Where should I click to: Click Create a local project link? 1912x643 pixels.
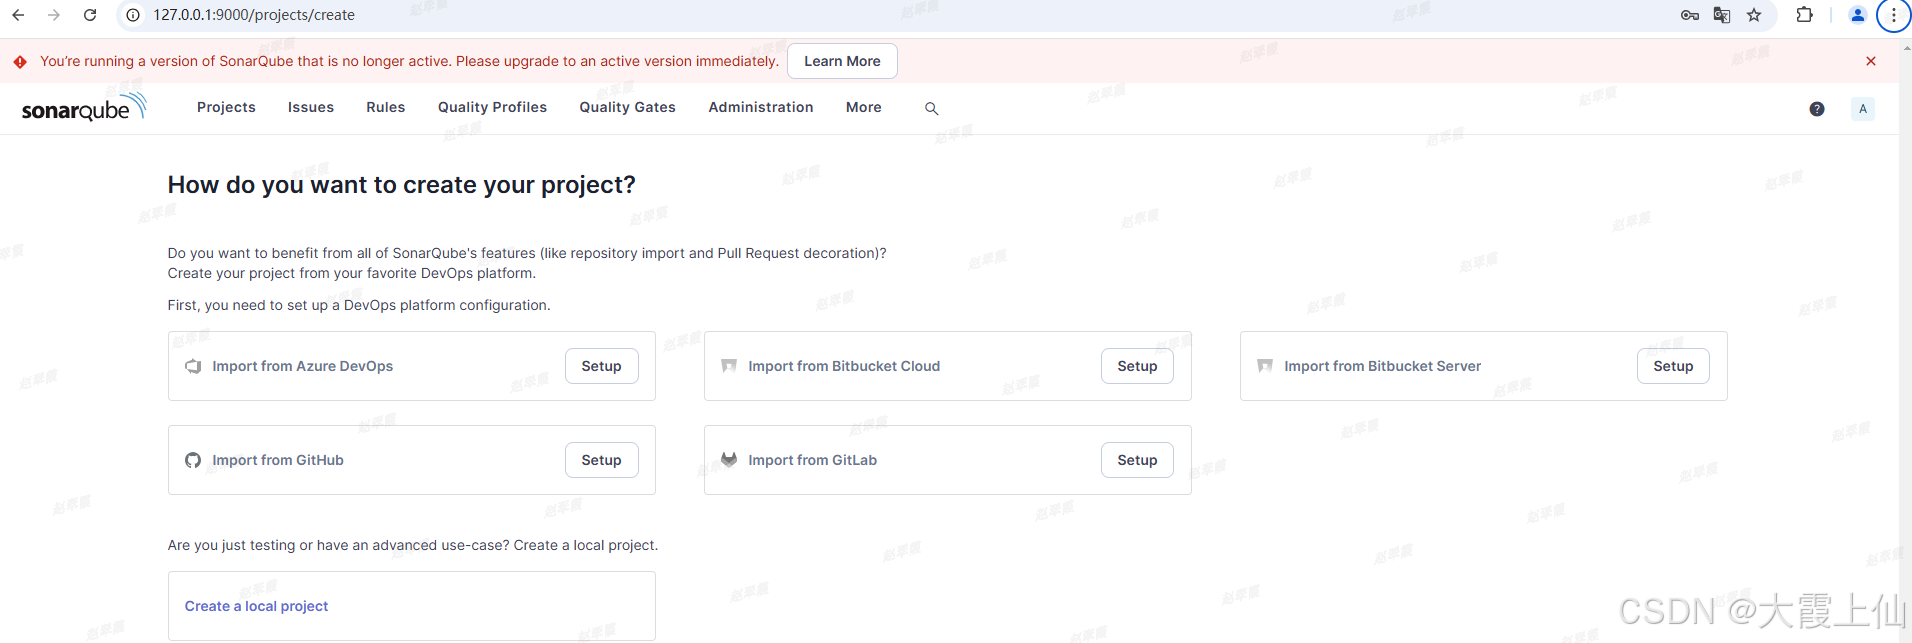256,606
